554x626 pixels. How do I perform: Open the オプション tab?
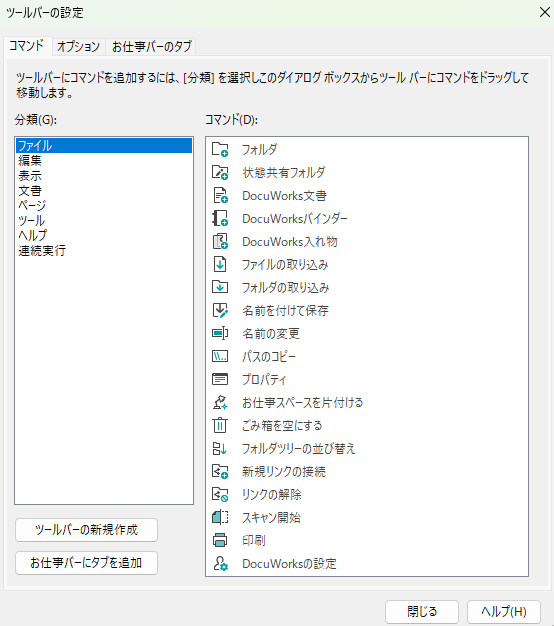pyautogui.click(x=78, y=47)
